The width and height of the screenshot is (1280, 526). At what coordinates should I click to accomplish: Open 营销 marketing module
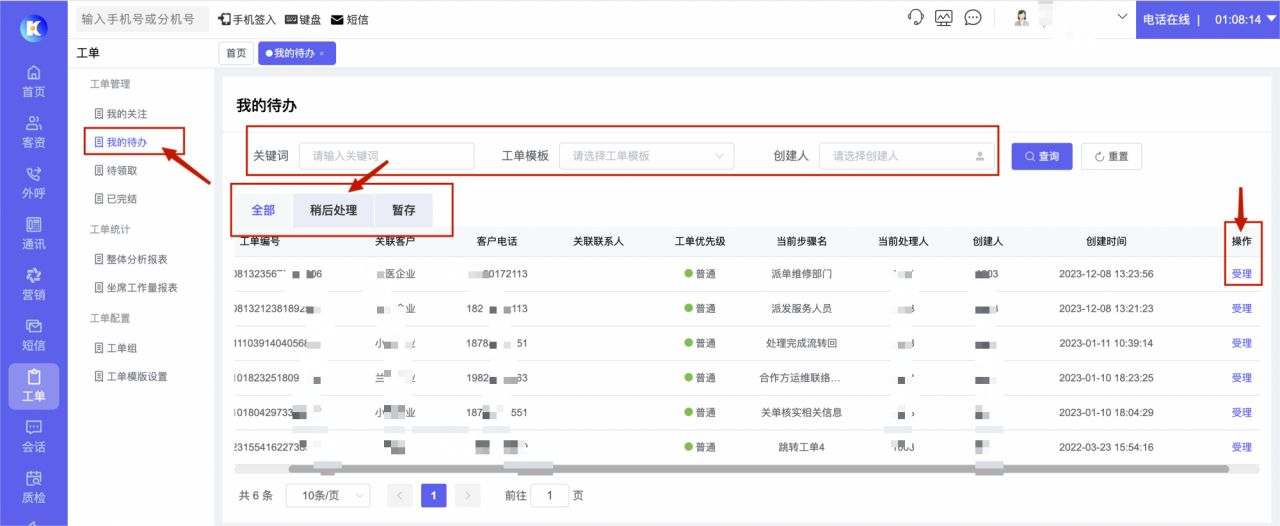point(33,284)
